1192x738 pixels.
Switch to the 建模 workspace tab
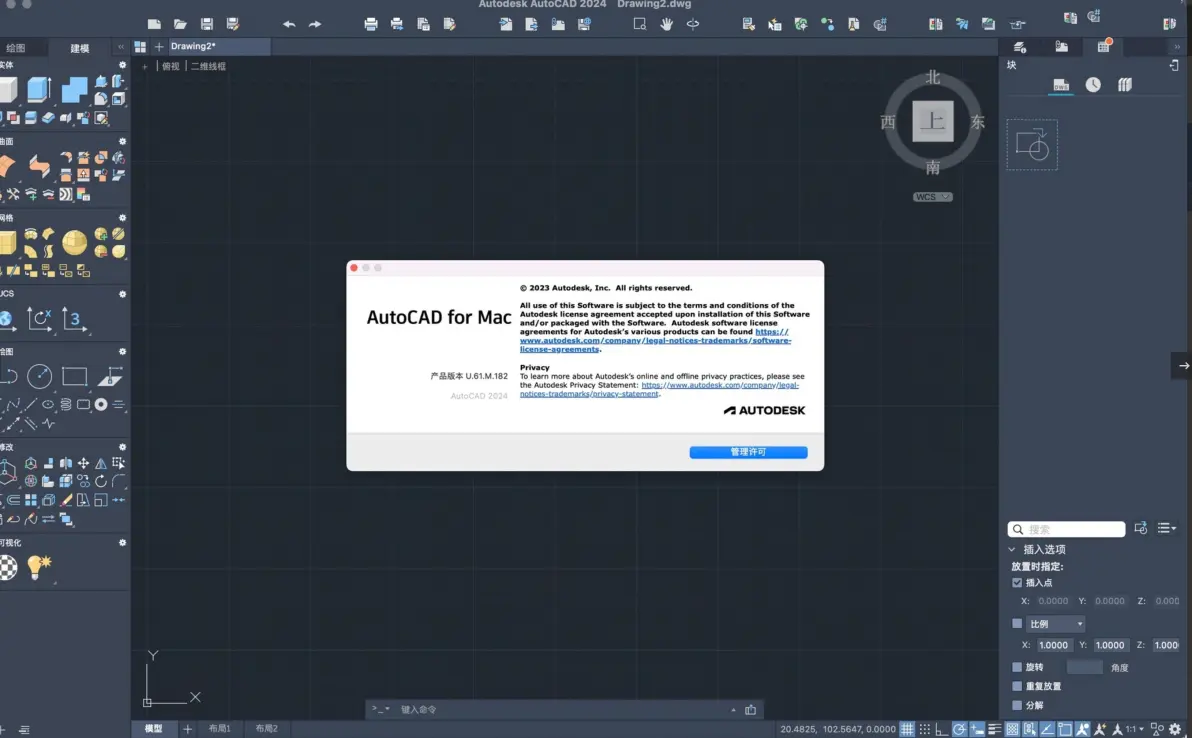click(x=80, y=48)
